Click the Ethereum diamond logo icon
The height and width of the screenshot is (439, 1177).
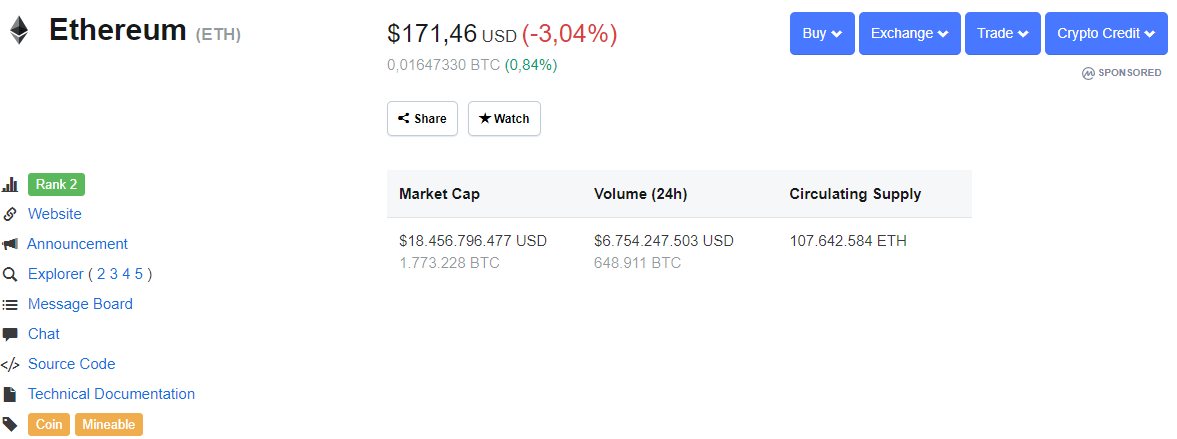(x=19, y=31)
